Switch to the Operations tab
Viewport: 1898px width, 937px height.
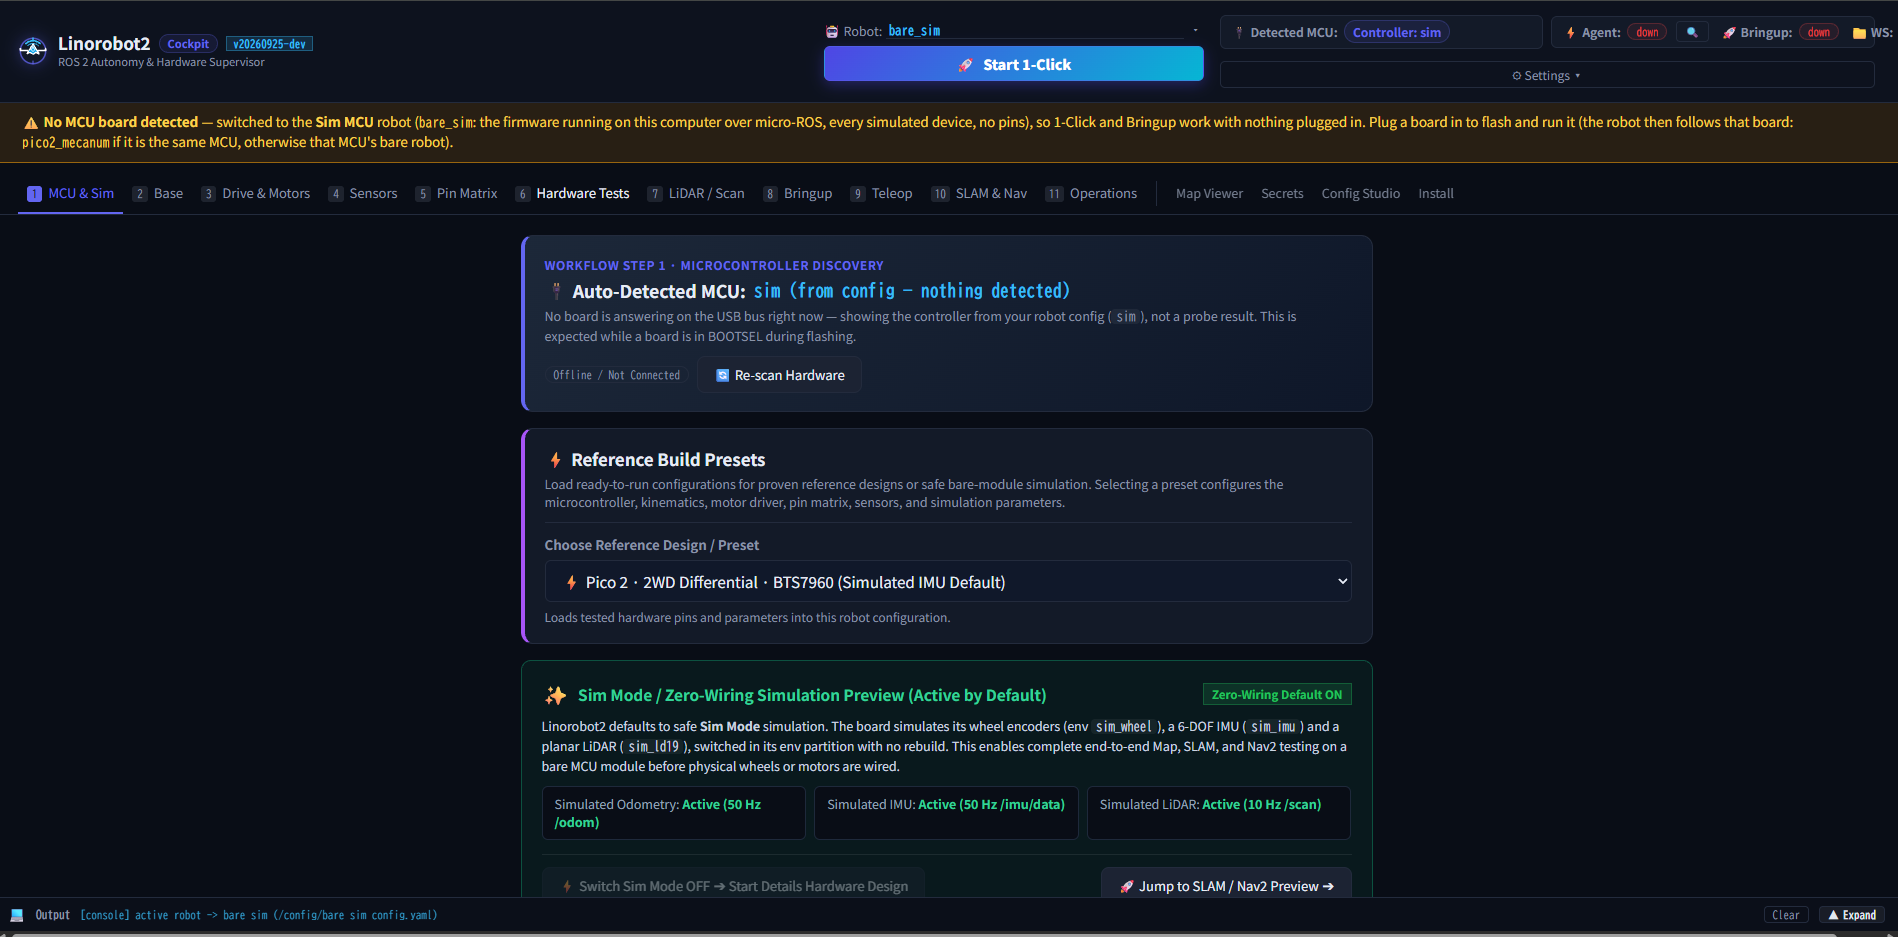pyautogui.click(x=1092, y=194)
